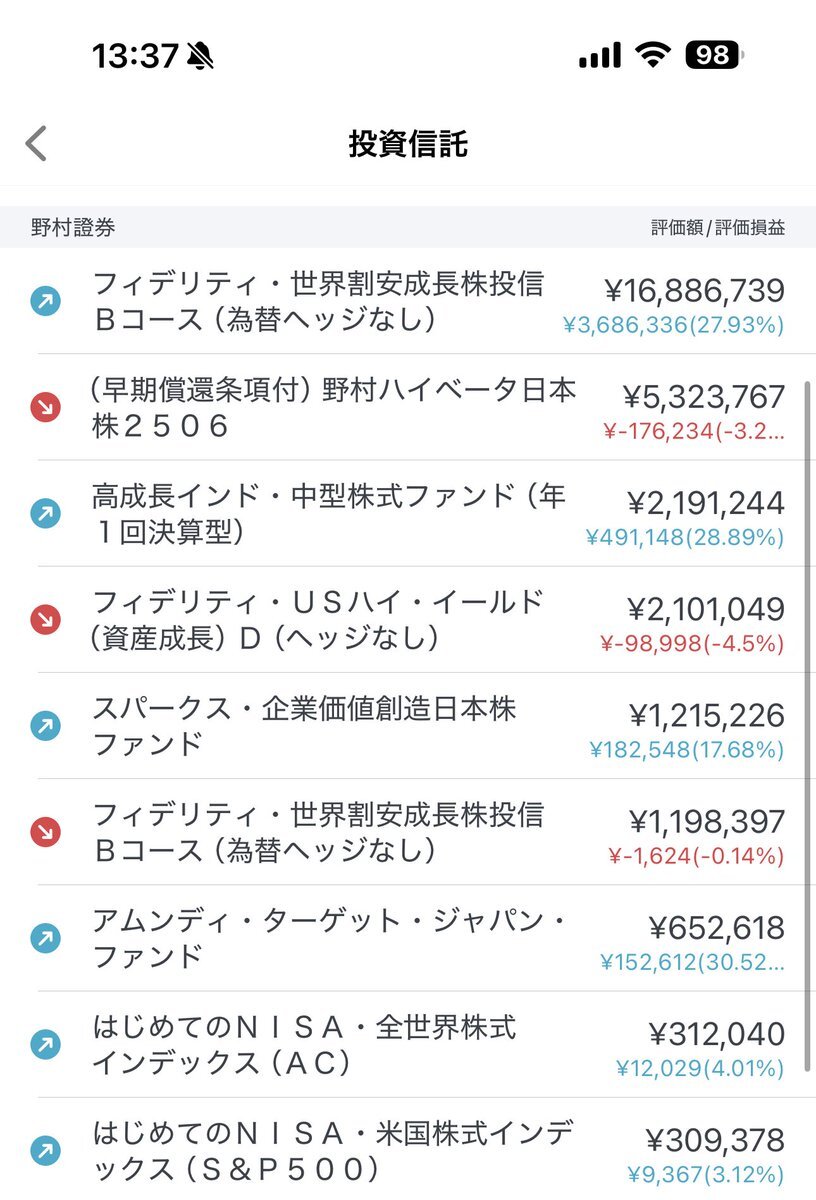Tap red down-arrow icon for 野村ハイベータ日本株２５０６
Viewport: 816px width, 1200px height.
45,407
